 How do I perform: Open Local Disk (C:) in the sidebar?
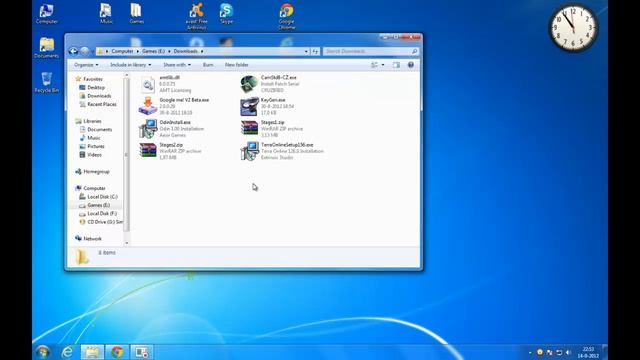coord(102,197)
